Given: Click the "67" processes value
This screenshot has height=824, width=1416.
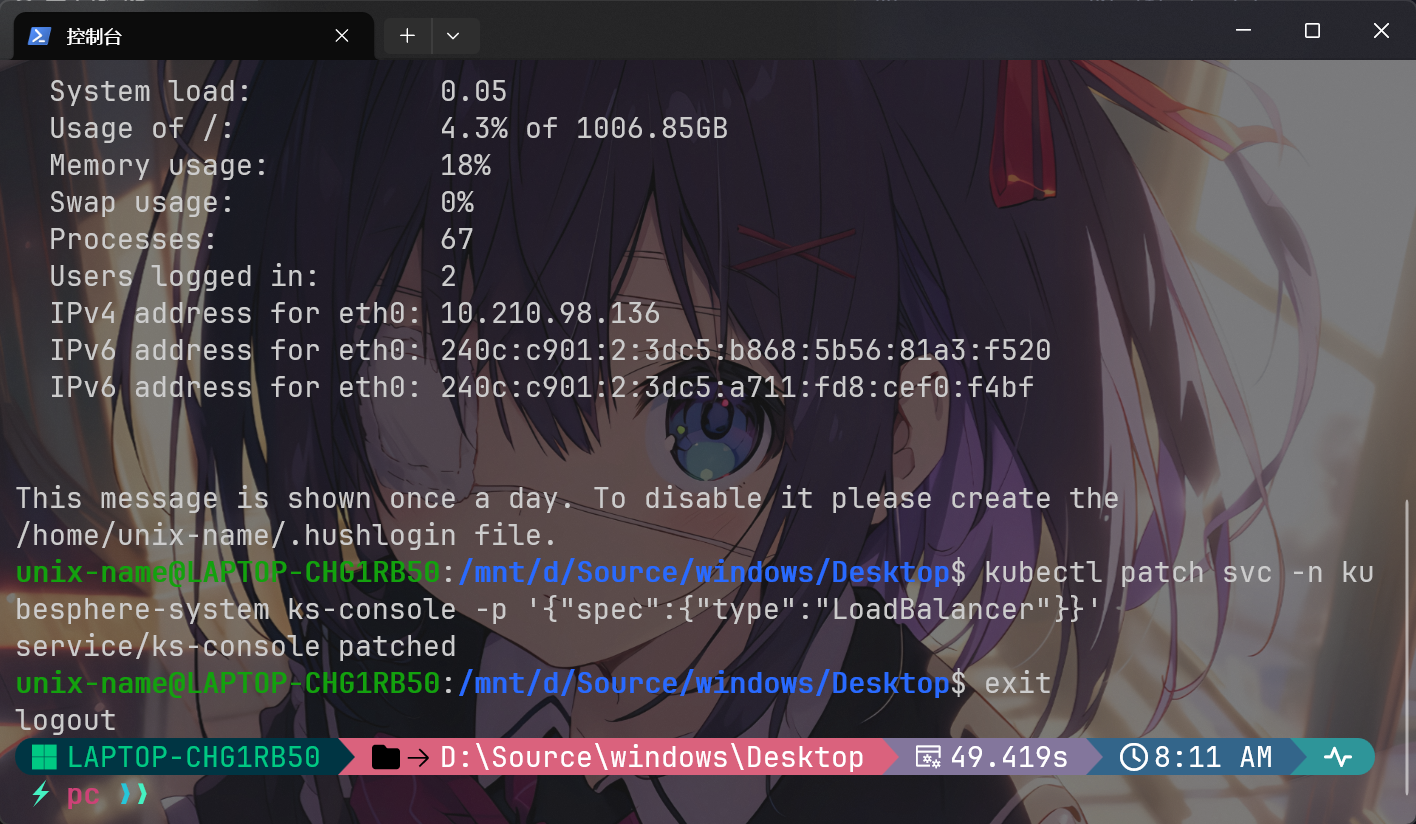Looking at the screenshot, I should (457, 240).
